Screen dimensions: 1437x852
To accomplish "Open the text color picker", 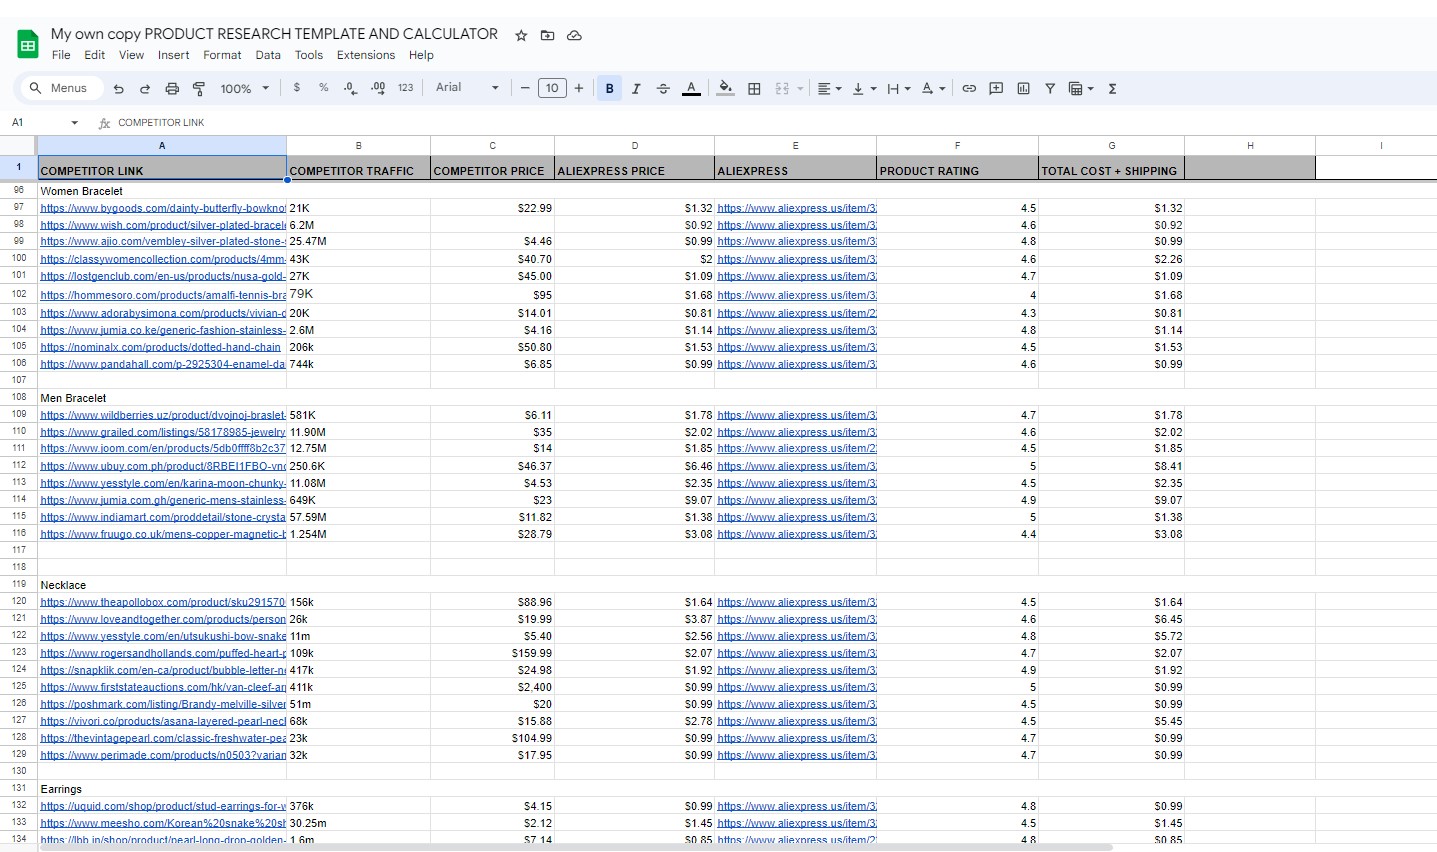I will pos(691,88).
